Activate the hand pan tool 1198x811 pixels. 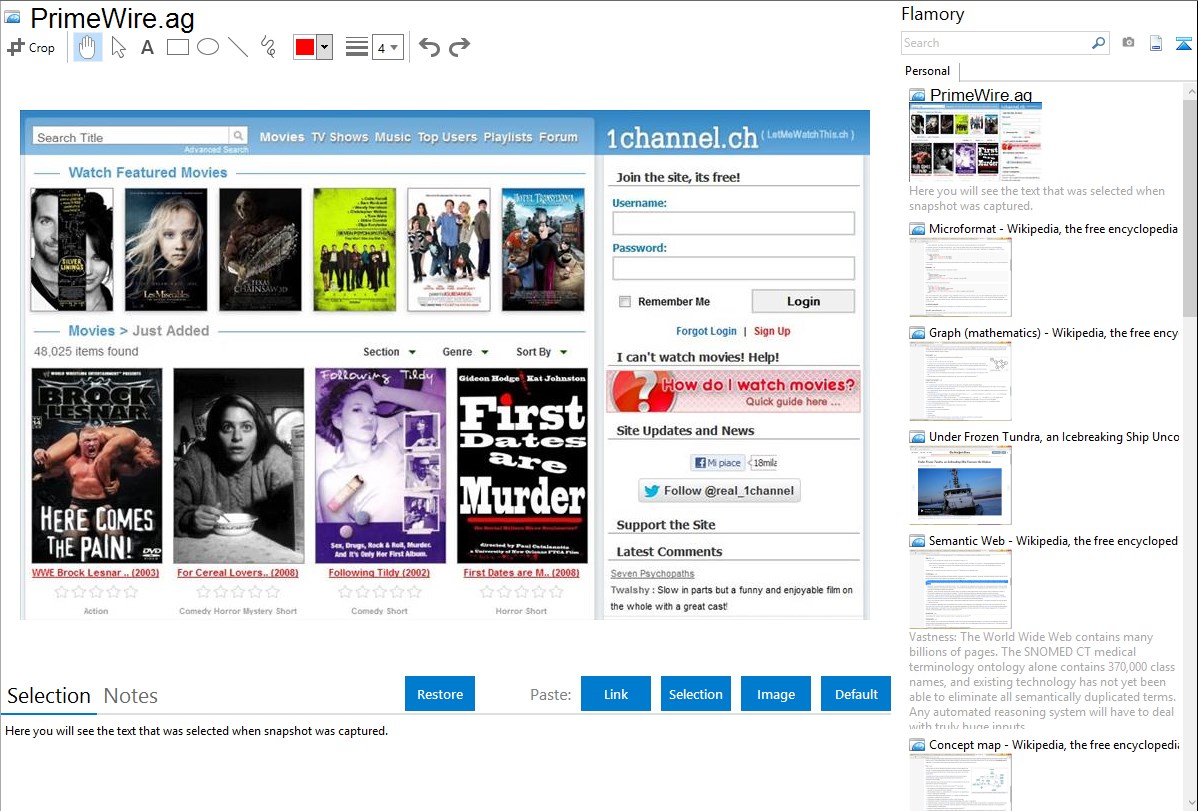87,47
